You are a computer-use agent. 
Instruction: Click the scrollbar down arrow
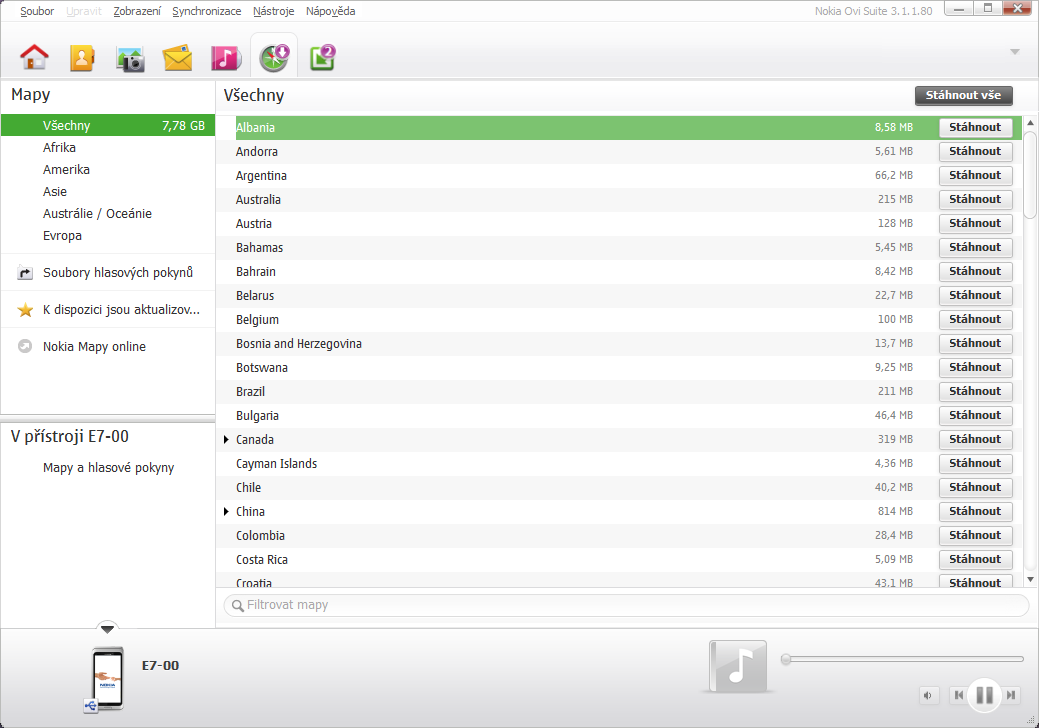[1030, 580]
